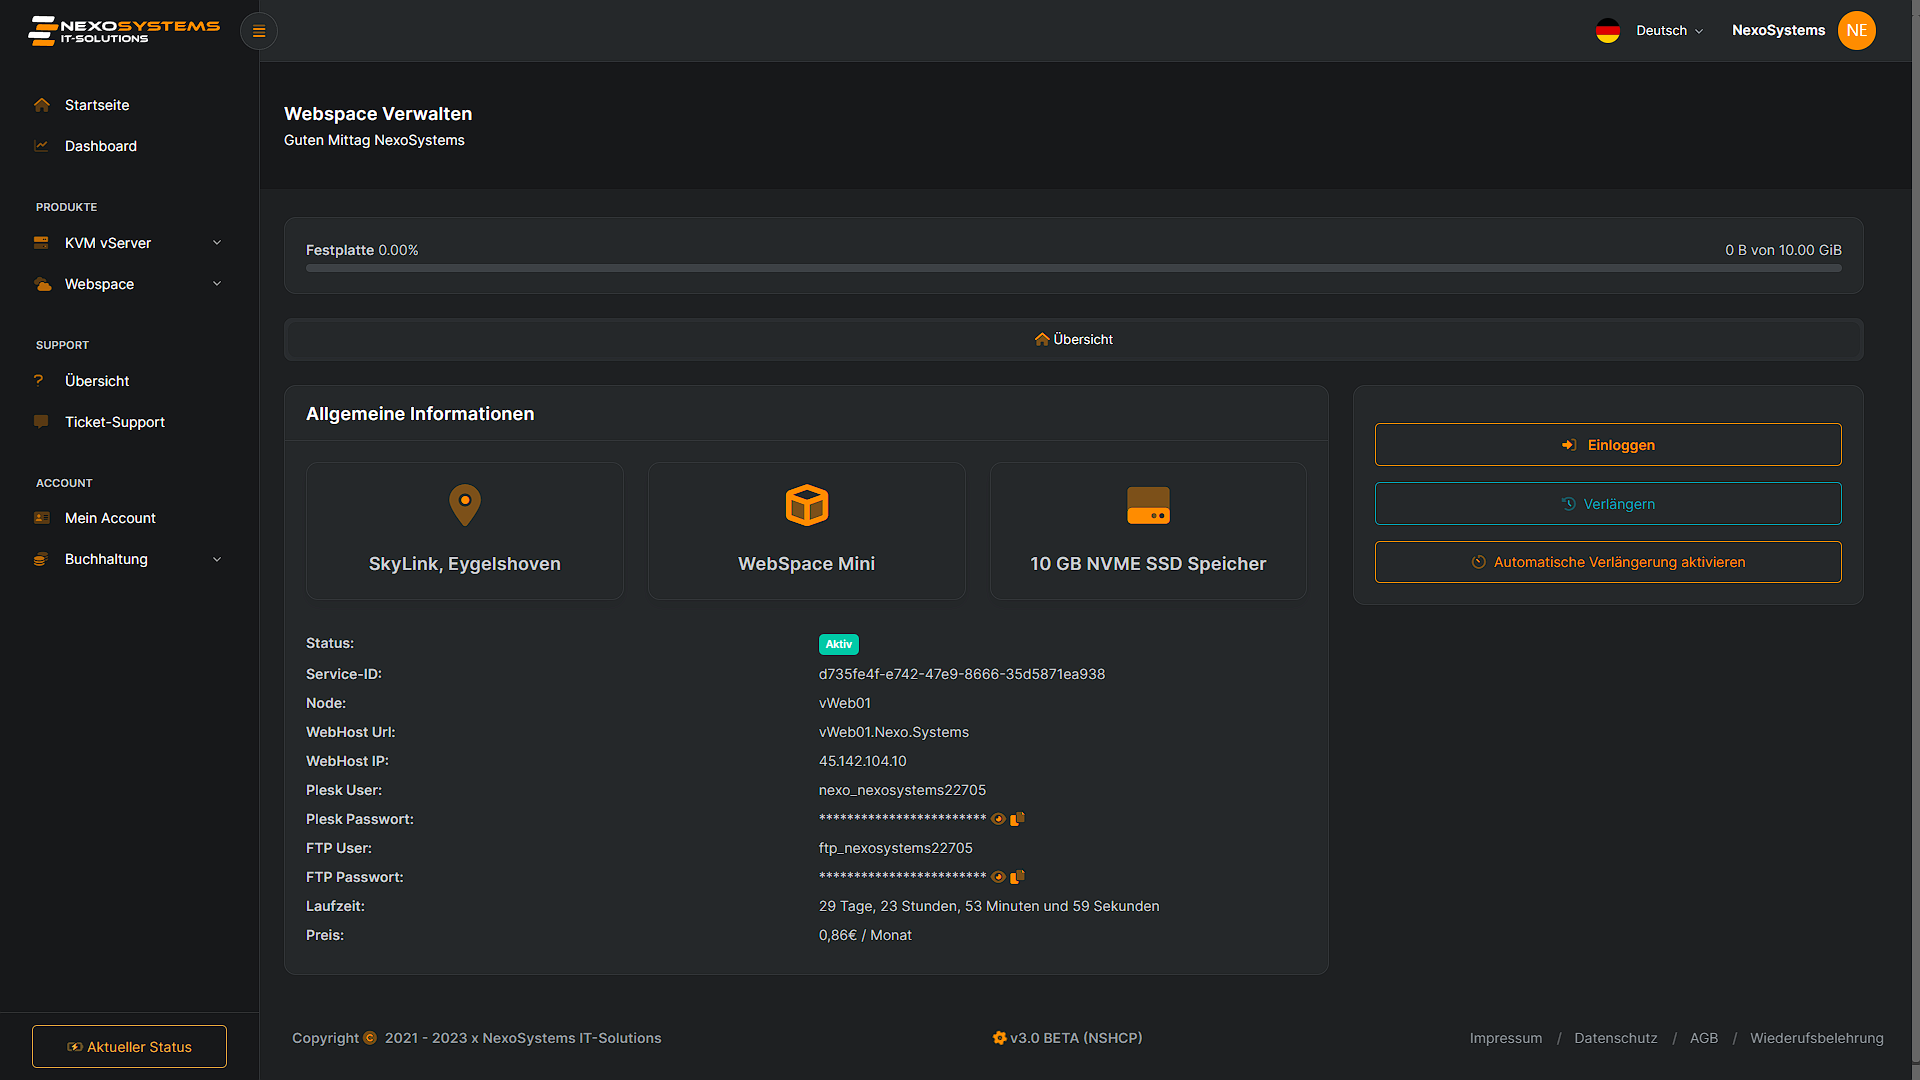Click the 0 B von 10.00 GiB text
This screenshot has width=1920, height=1080.
(1783, 250)
